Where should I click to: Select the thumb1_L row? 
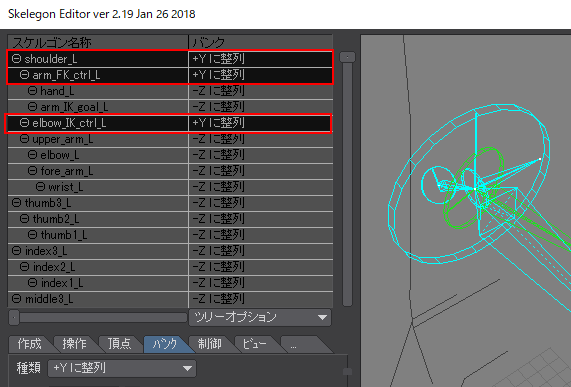tap(170, 235)
